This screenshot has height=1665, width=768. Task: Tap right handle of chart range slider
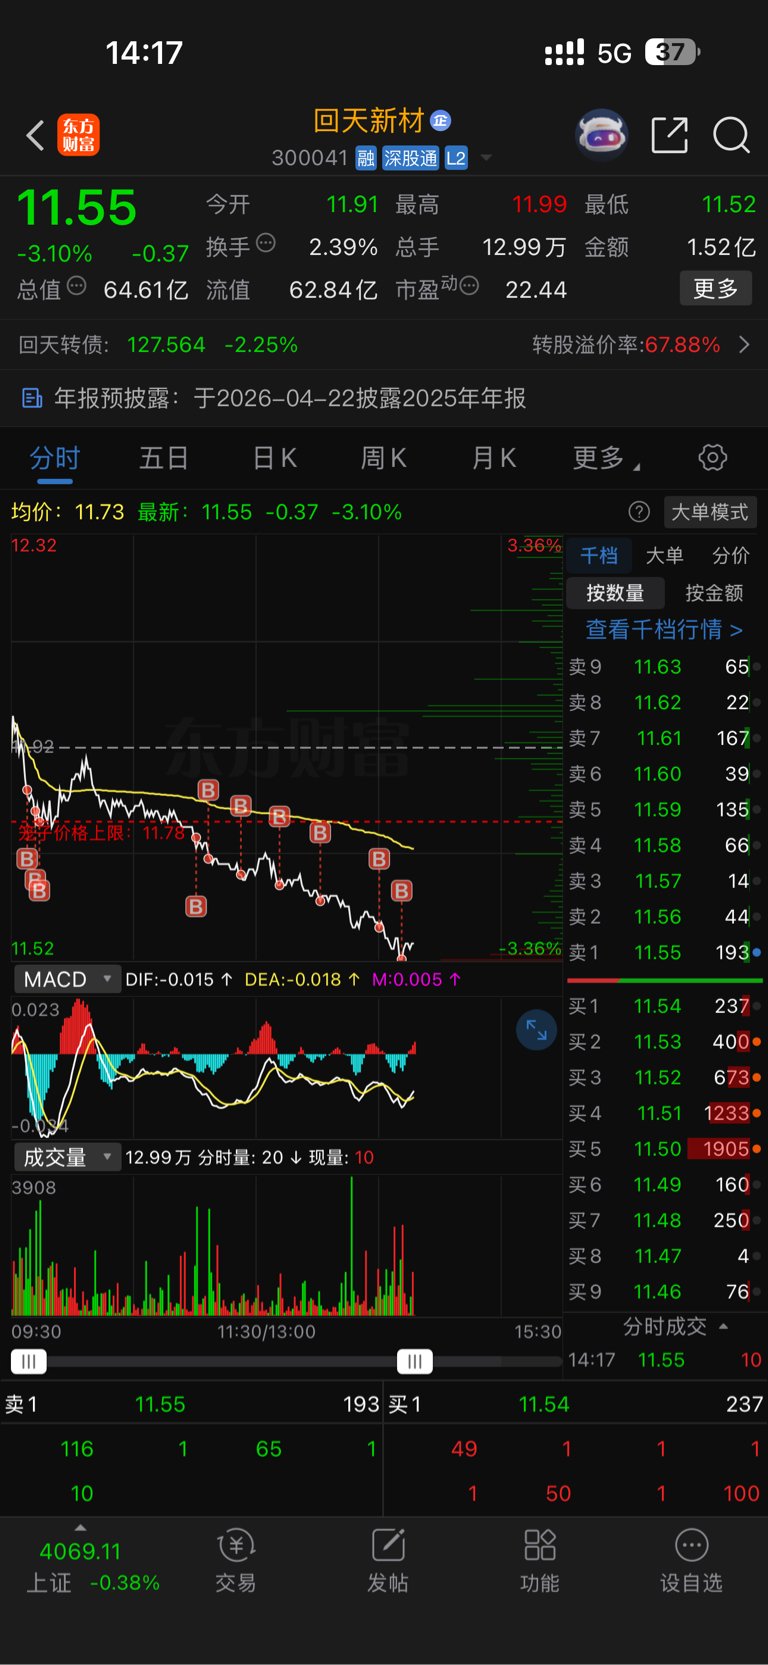pyautogui.click(x=414, y=1361)
